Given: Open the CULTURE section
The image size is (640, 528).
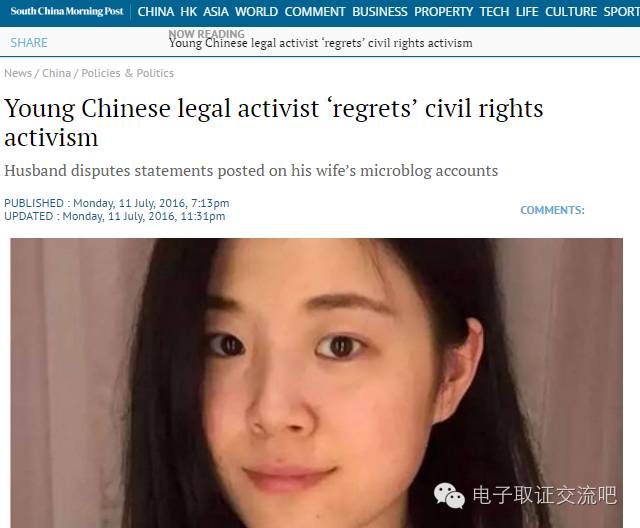Looking at the screenshot, I should pos(571,12).
